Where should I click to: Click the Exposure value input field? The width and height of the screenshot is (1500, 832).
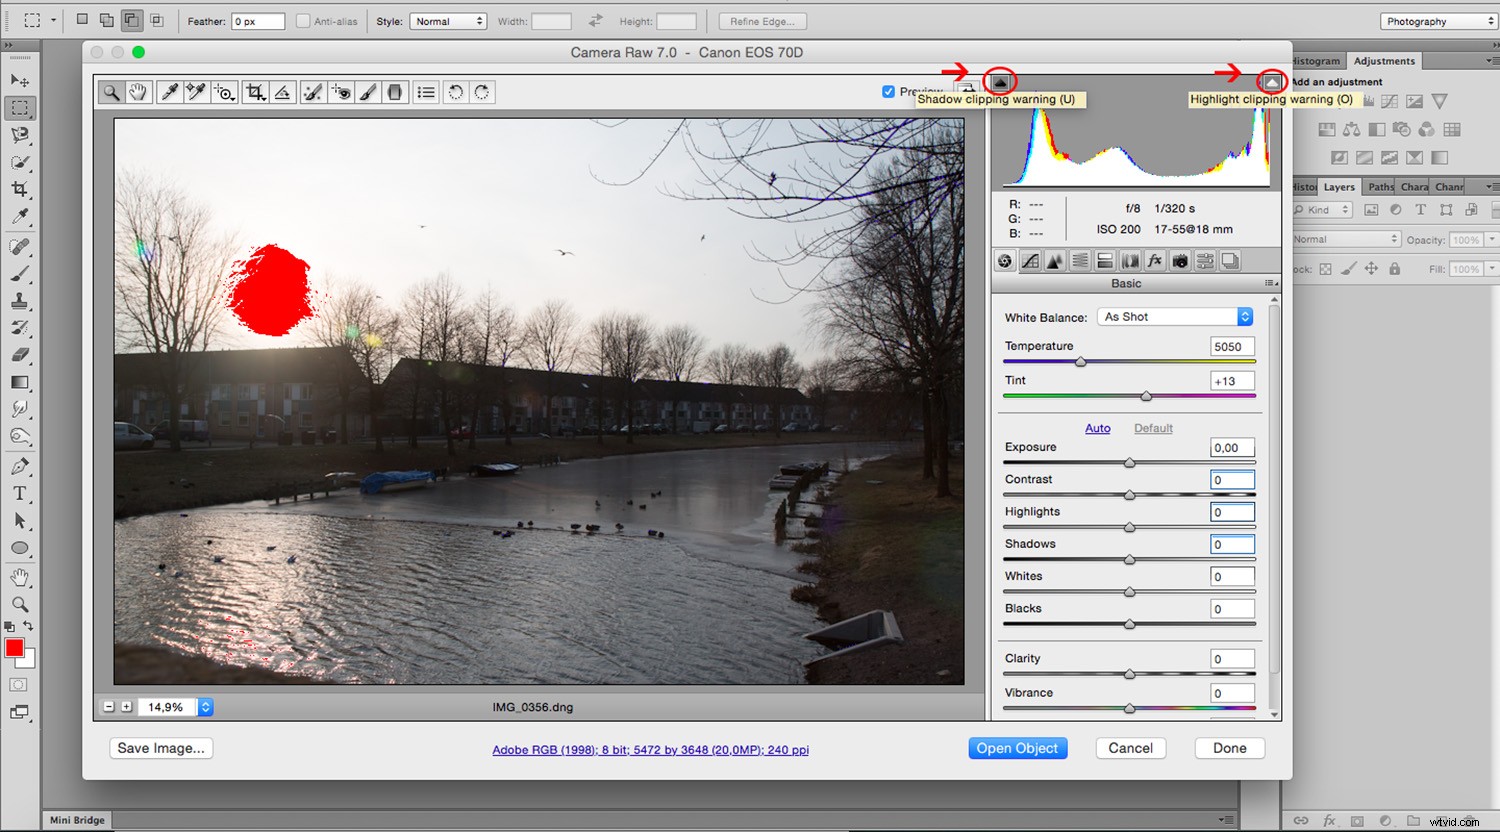tap(1231, 447)
